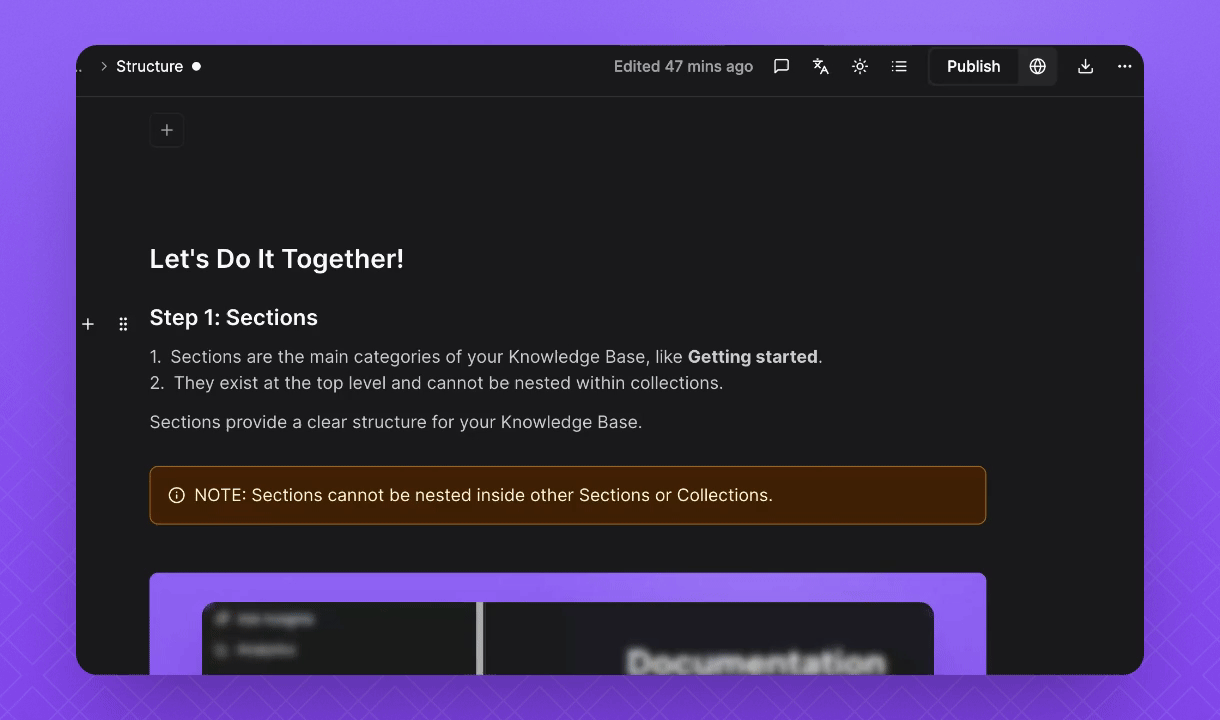Click the plus button above the document
The width and height of the screenshot is (1220, 720).
click(166, 130)
